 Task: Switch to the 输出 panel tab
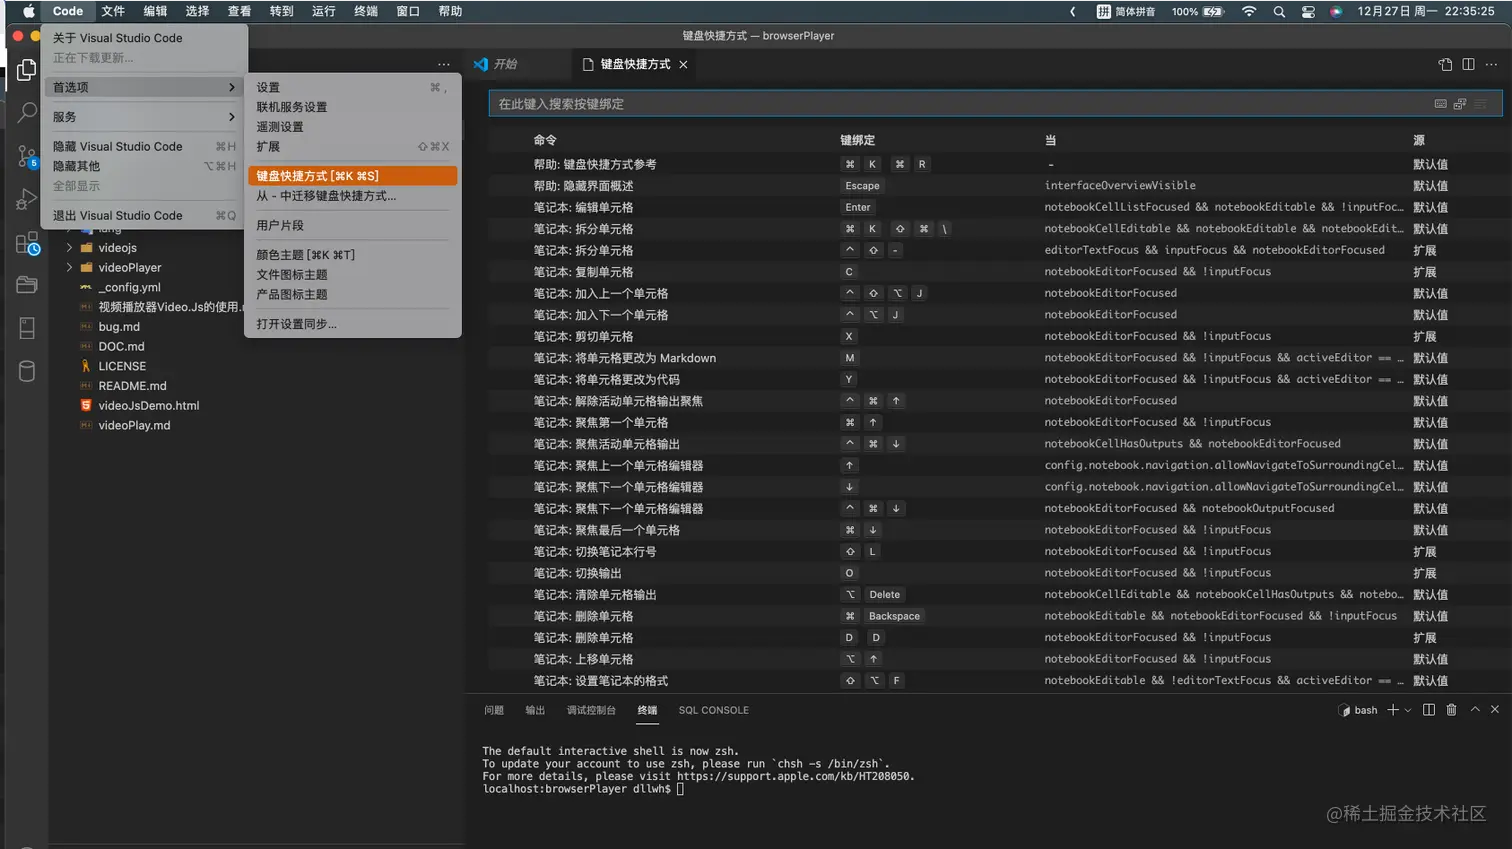pyautogui.click(x=535, y=710)
